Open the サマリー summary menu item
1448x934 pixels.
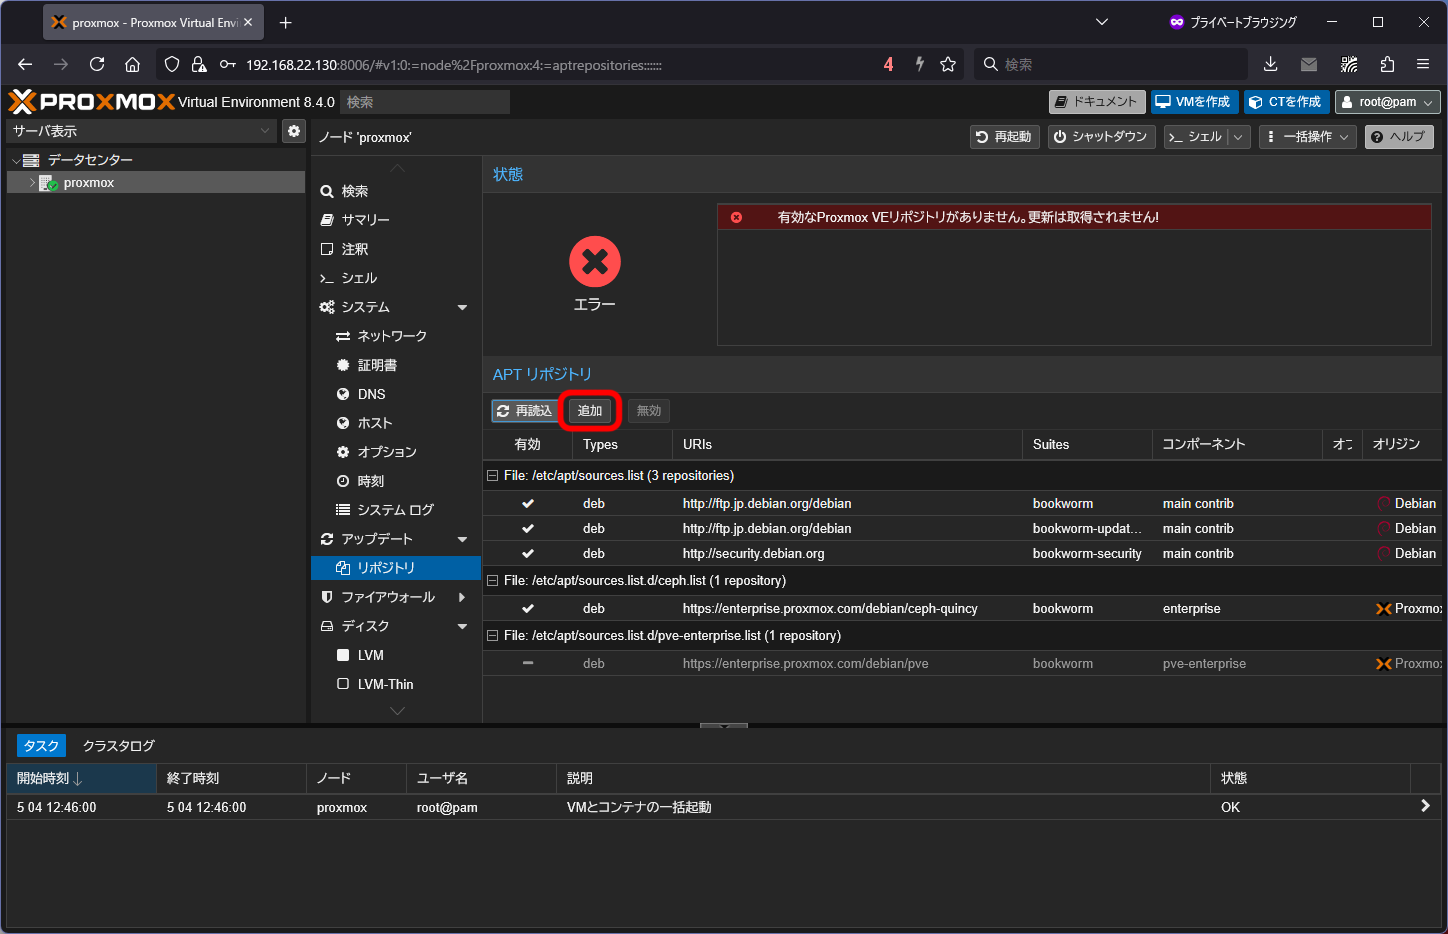396,220
